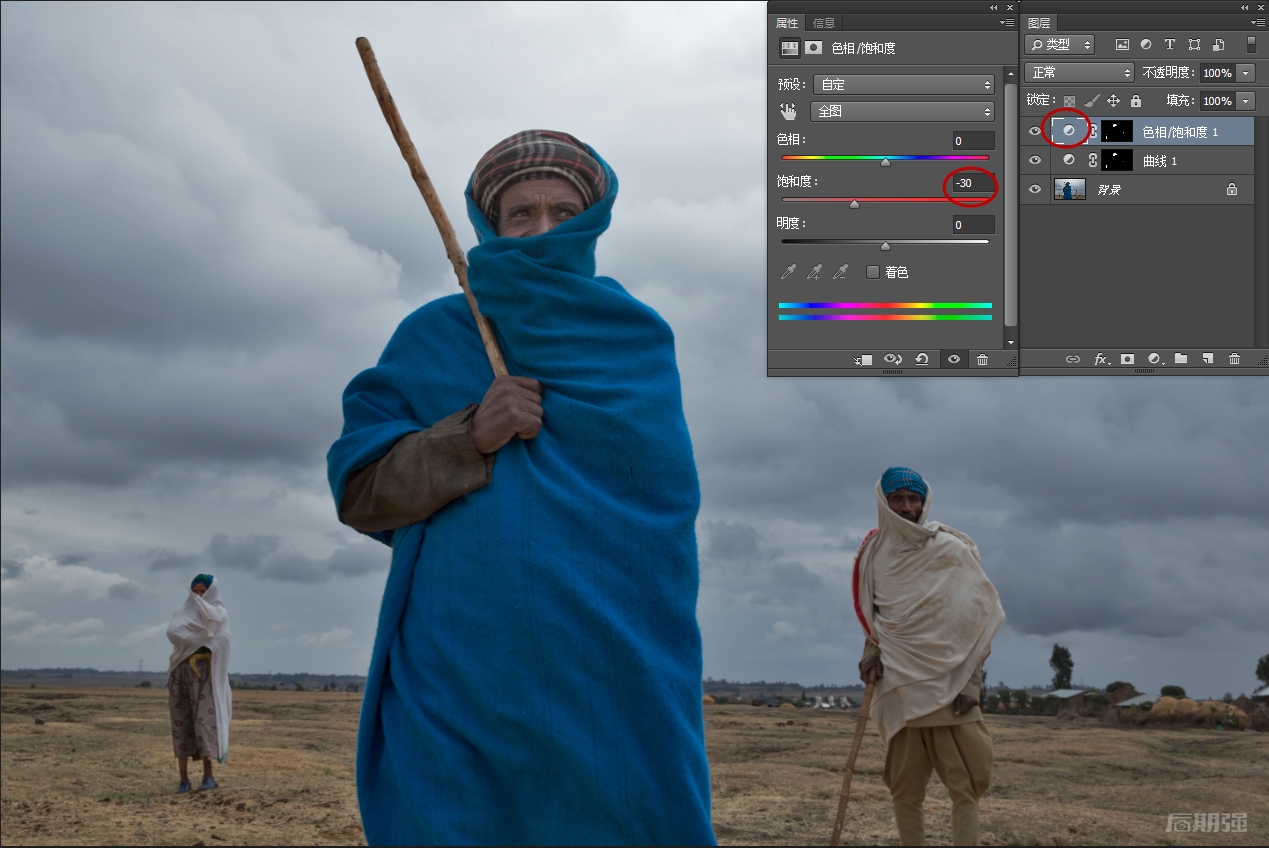Image resolution: width=1269 pixels, height=848 pixels.
Task: Select the on-image targeted adjustment hand tool
Action: [x=789, y=111]
